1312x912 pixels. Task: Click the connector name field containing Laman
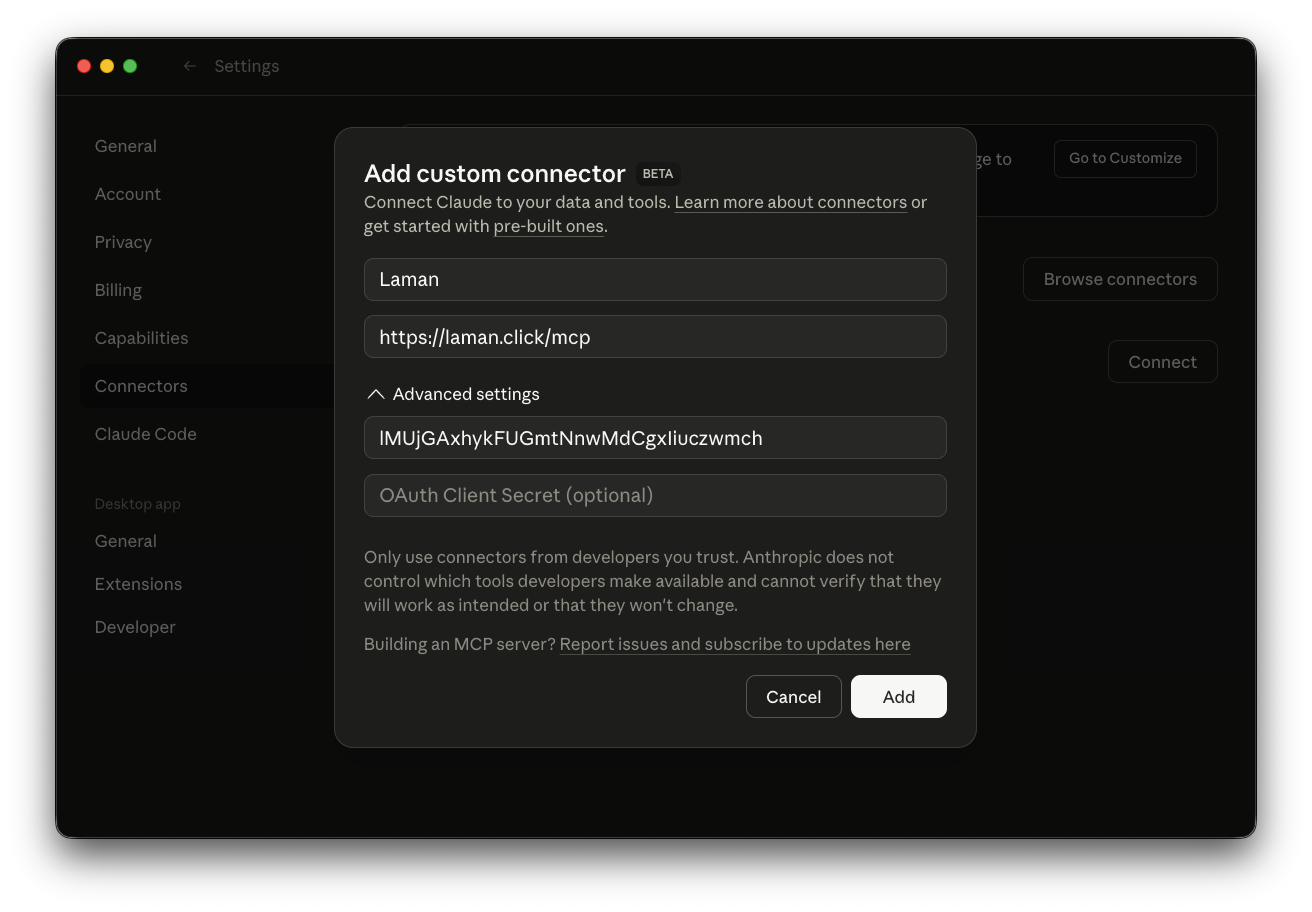click(655, 279)
